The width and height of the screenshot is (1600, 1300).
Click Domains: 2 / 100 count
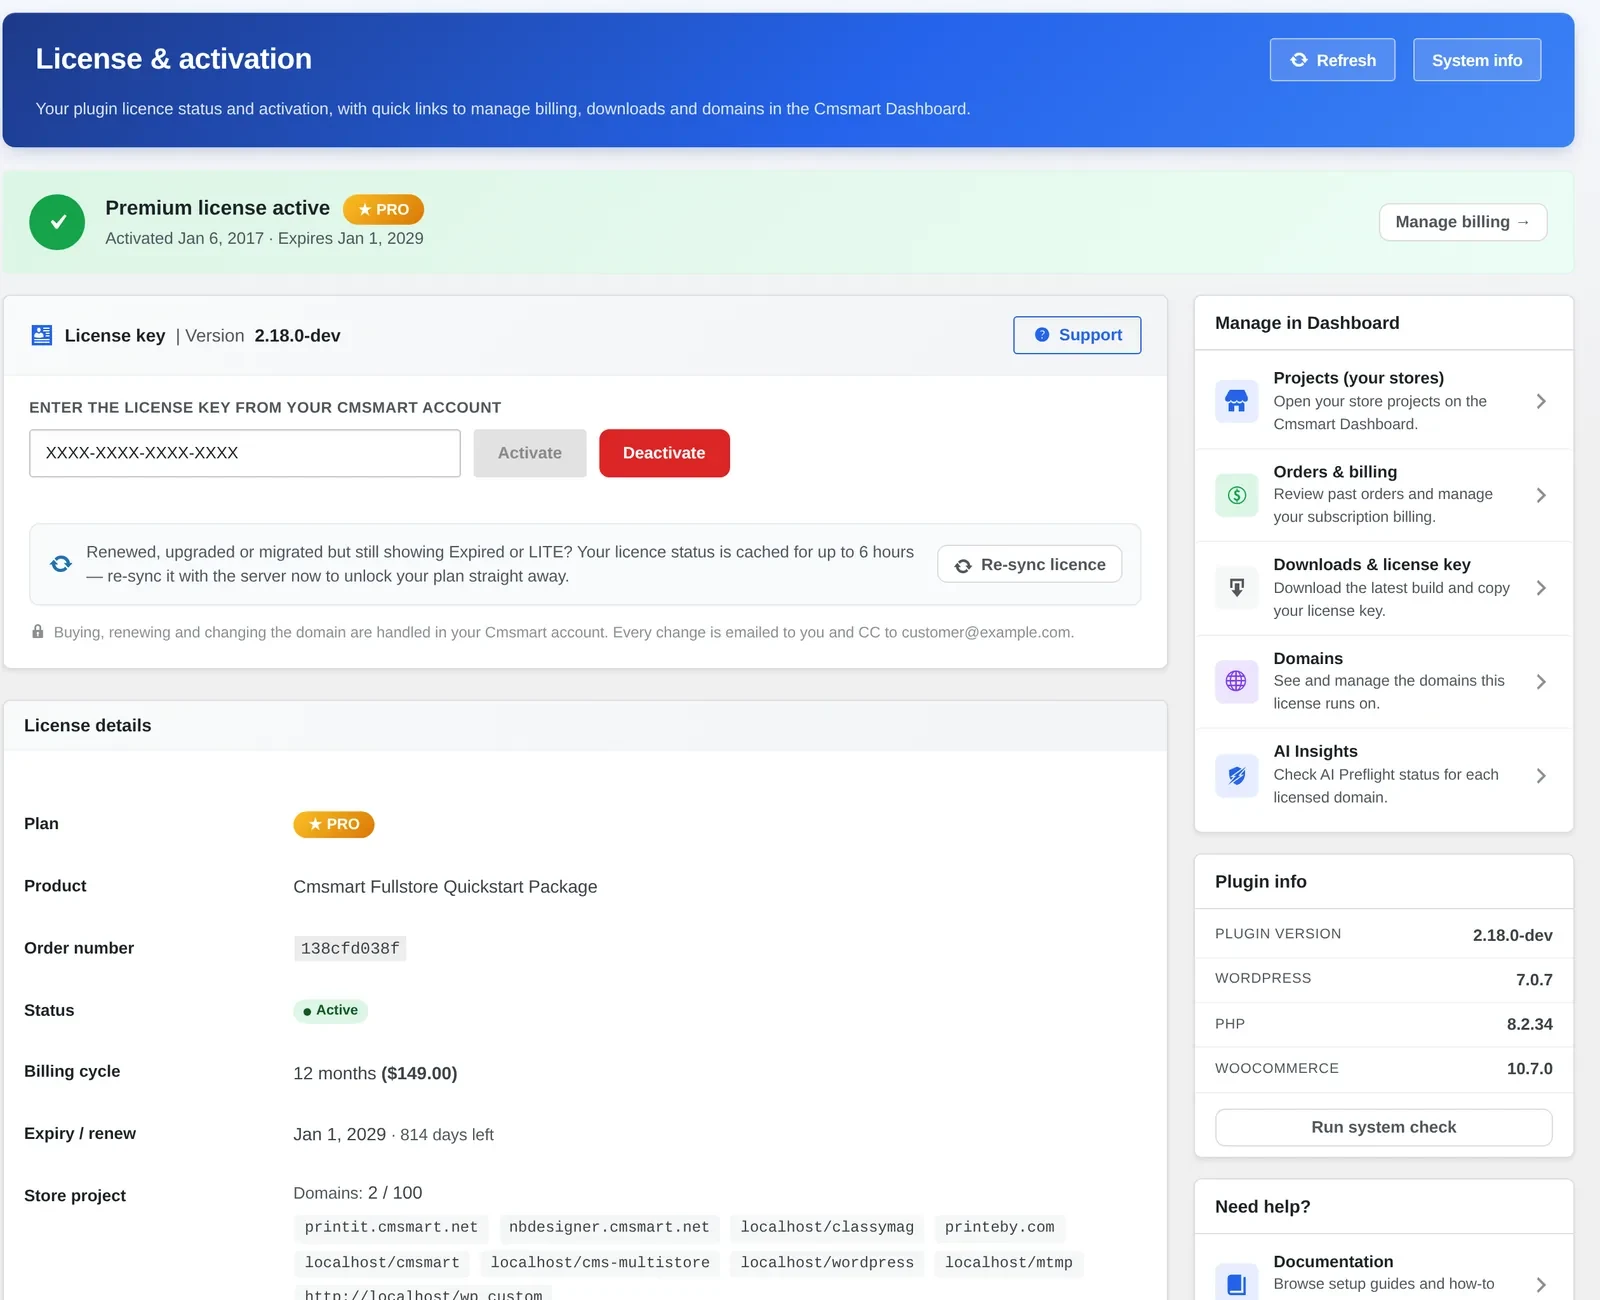pos(358,1193)
